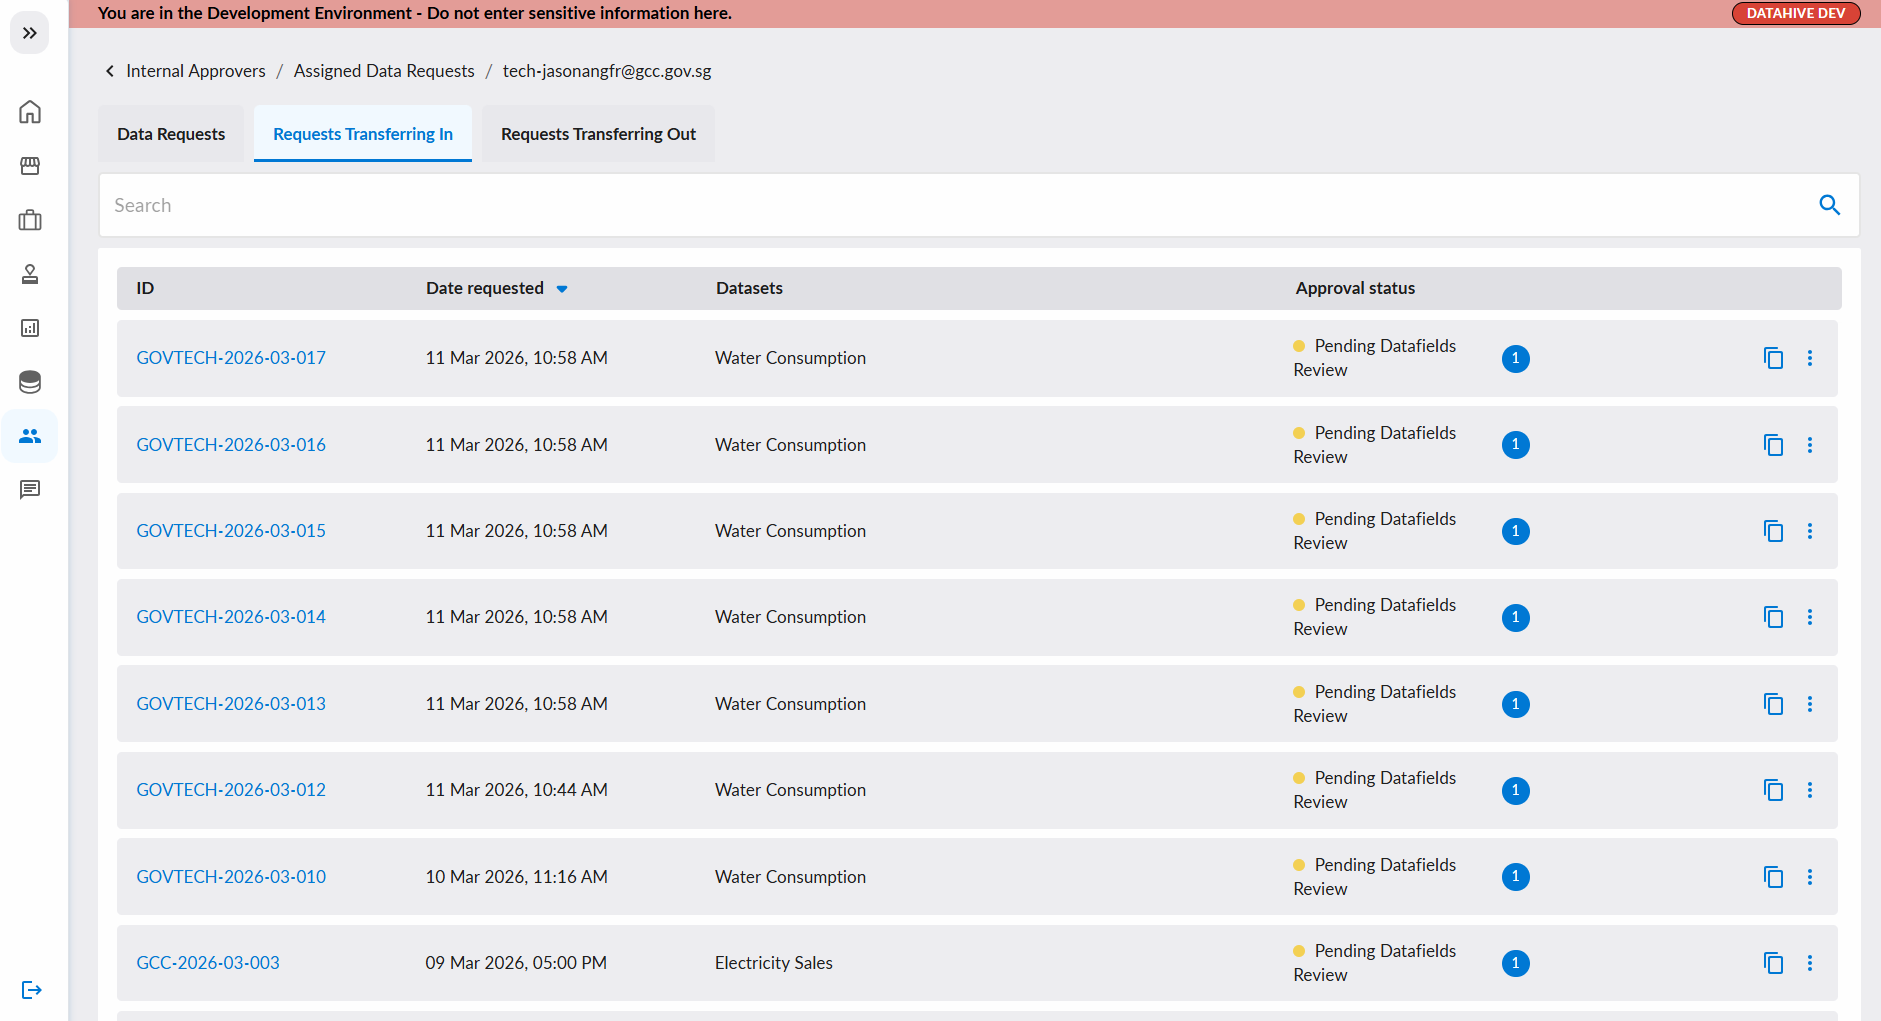Open the marketplace storefront sidebar icon

(30, 166)
